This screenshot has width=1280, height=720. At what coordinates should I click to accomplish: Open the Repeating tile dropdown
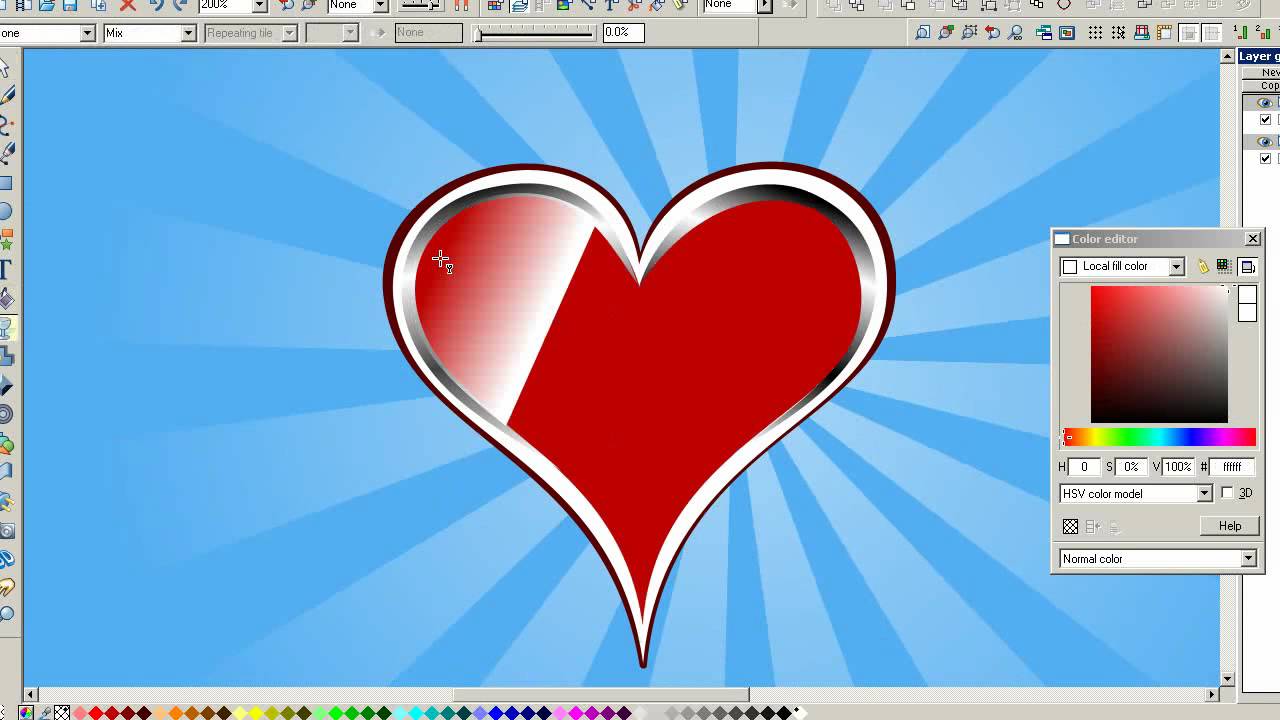tap(289, 33)
